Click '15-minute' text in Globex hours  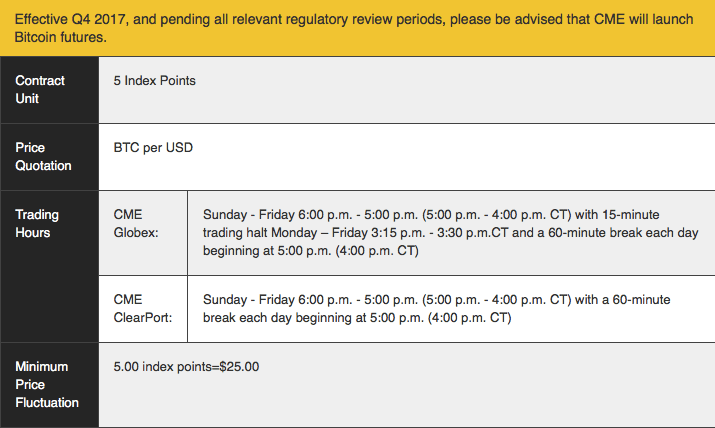click(631, 214)
